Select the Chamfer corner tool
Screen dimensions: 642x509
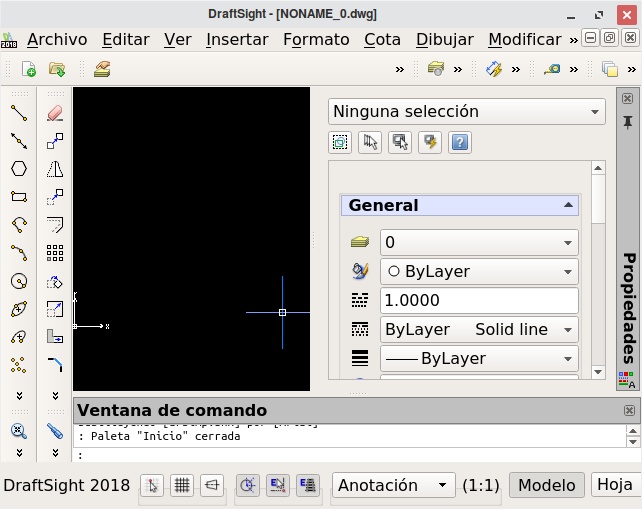click(55, 364)
